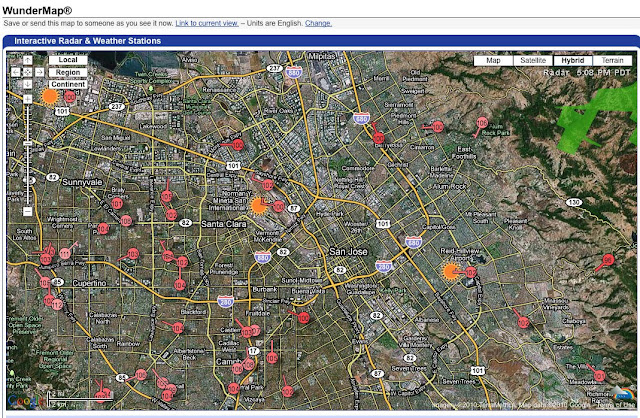
Task: Click the 'Cupertino' city label
Action: (x=89, y=283)
